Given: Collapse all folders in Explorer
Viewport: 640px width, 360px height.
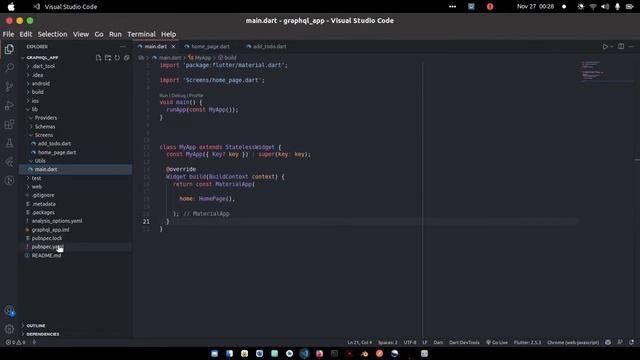Looking at the screenshot, I should 127,58.
